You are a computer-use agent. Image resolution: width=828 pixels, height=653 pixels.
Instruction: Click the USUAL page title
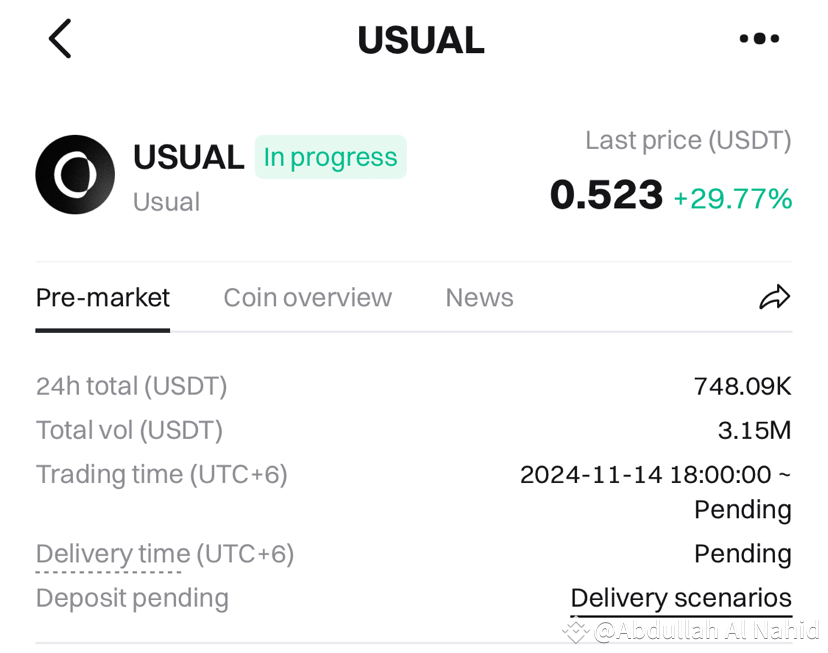coord(421,39)
